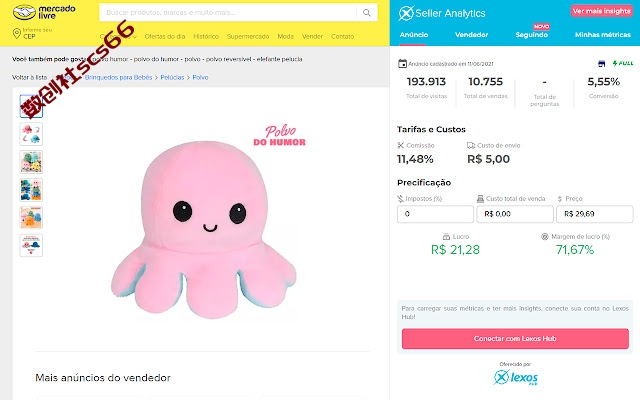
Task: Click the search magnifier icon
Action: coord(367,13)
